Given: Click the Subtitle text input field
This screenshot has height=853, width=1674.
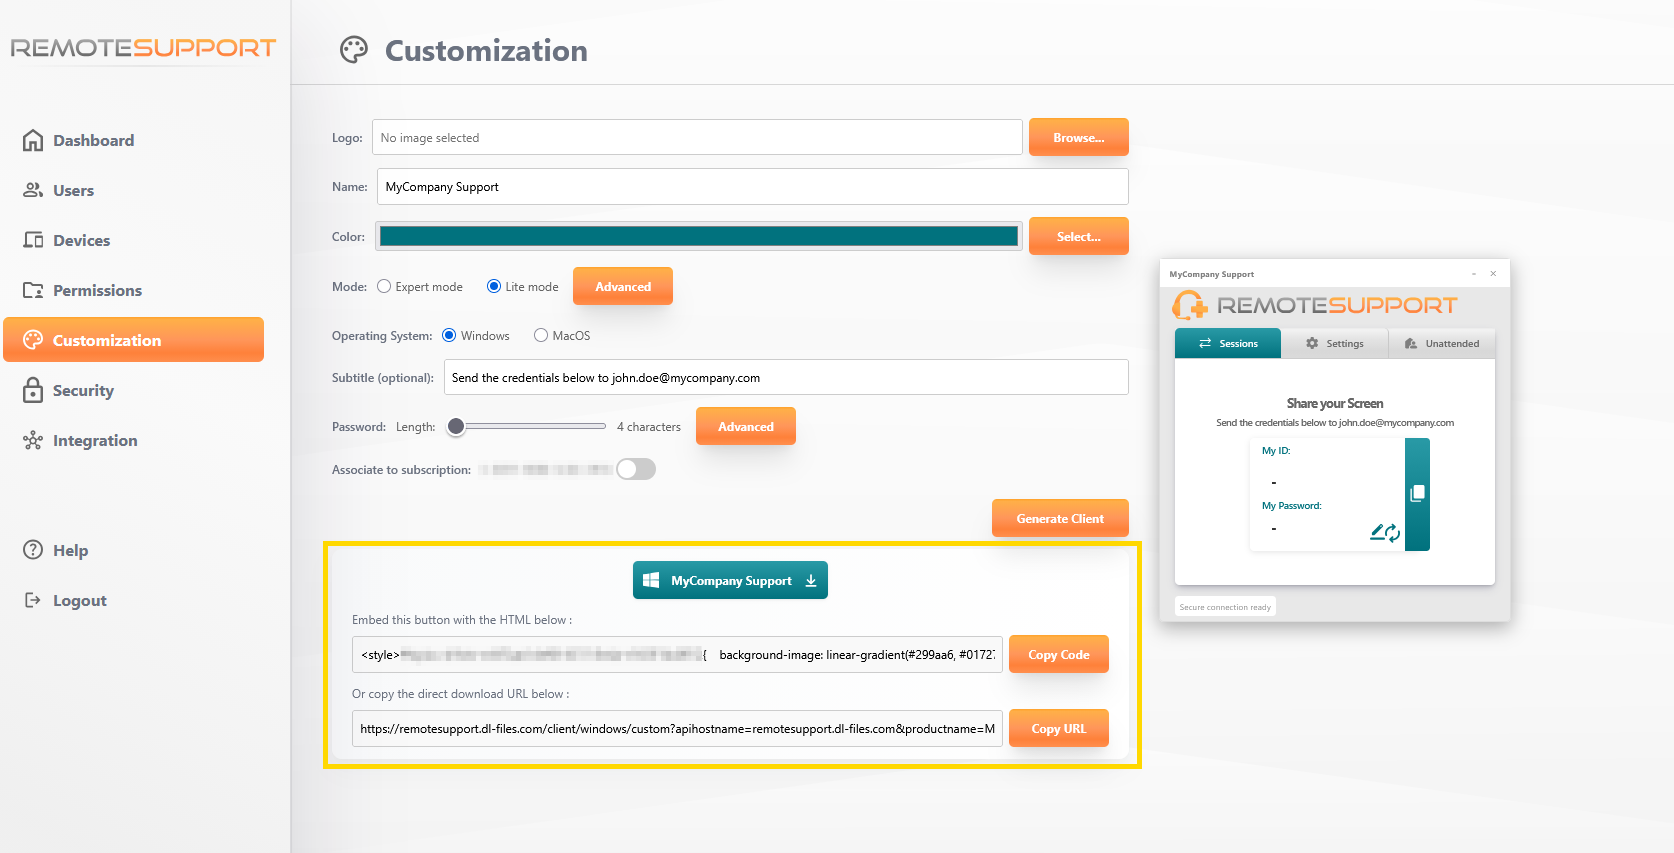Looking at the screenshot, I should click(785, 378).
